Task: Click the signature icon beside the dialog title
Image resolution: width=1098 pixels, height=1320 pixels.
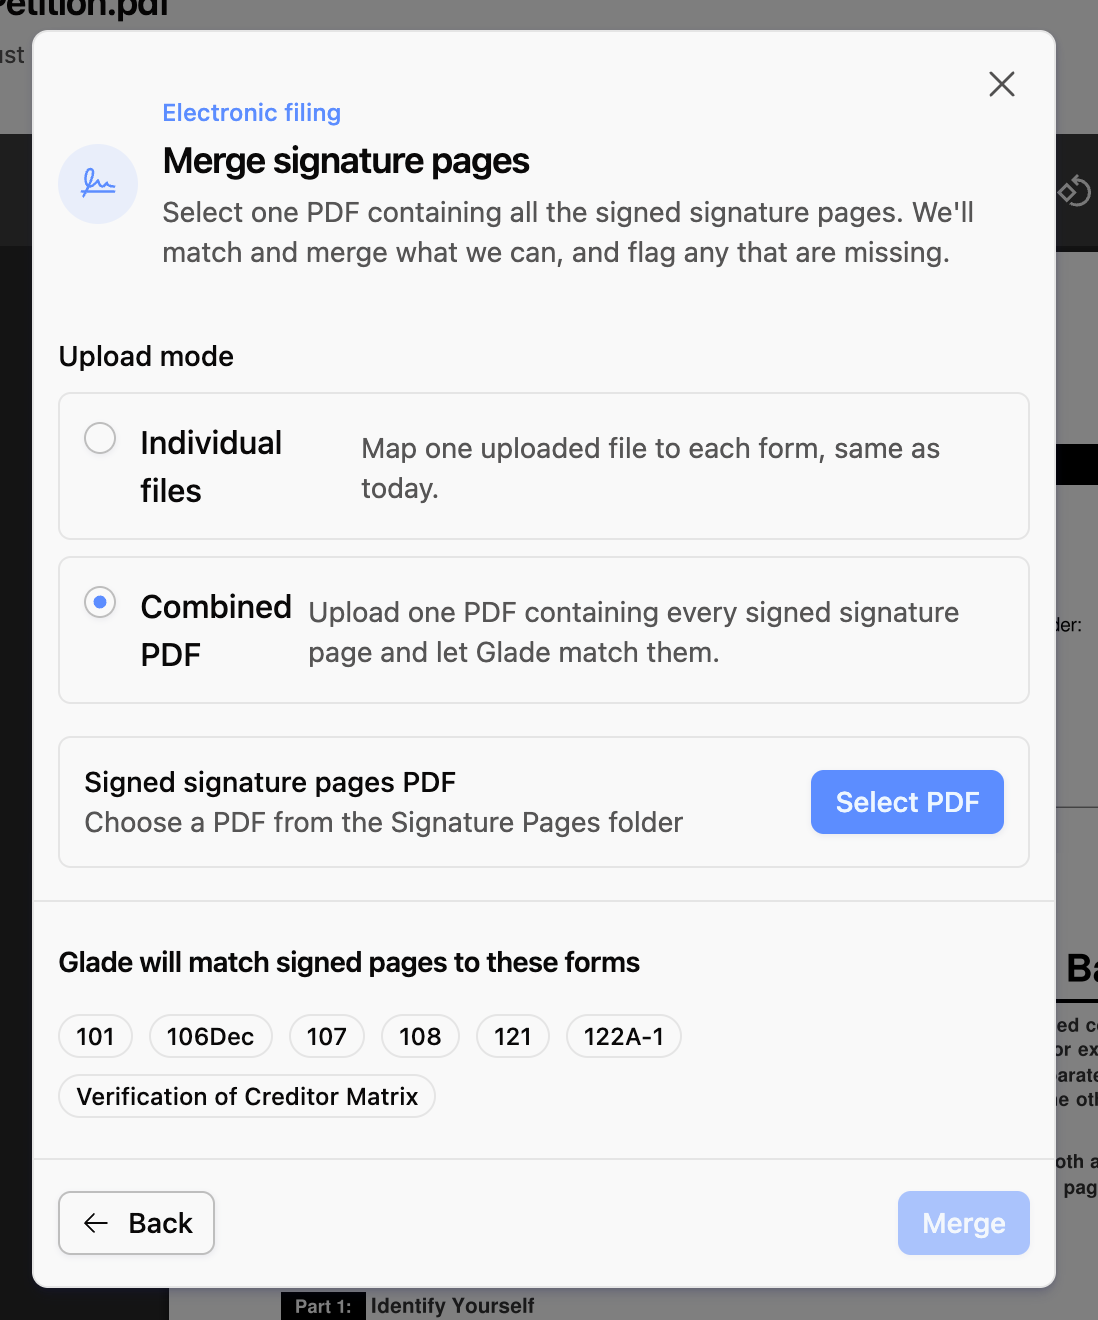Action: (98, 184)
